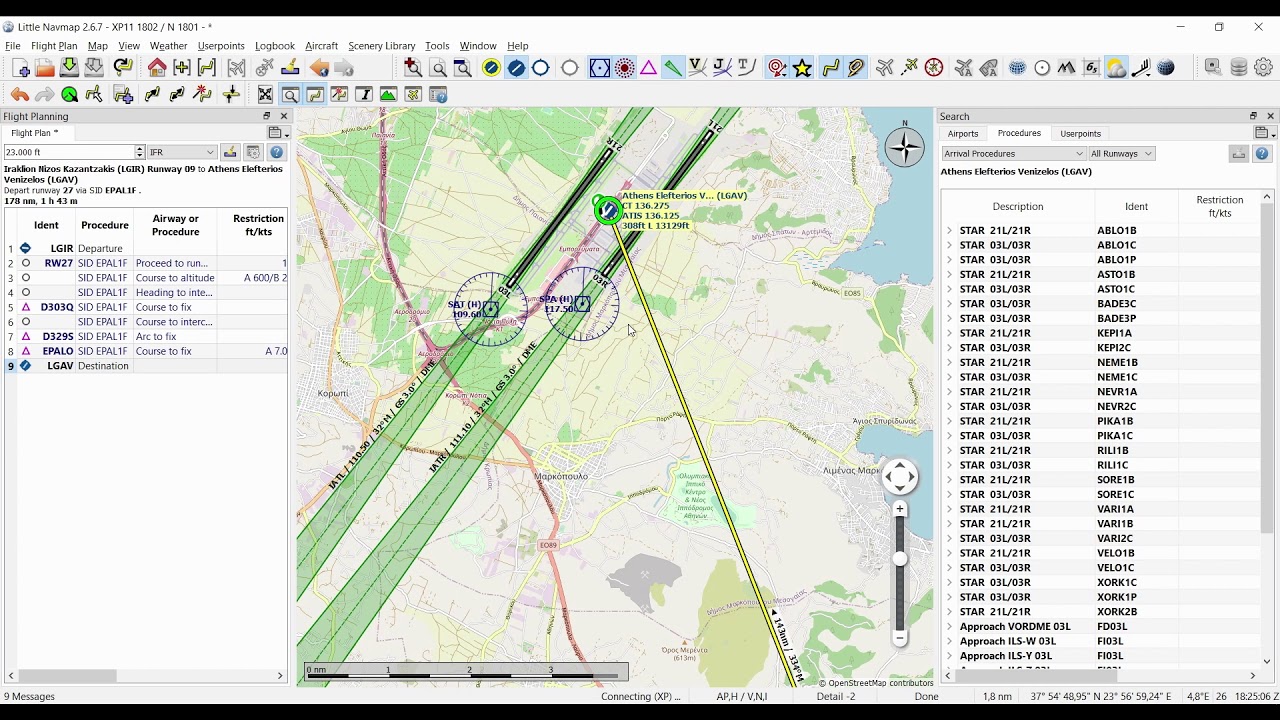1280x720 pixels.
Task: Open the scenery database icon
Action: 1239,68
